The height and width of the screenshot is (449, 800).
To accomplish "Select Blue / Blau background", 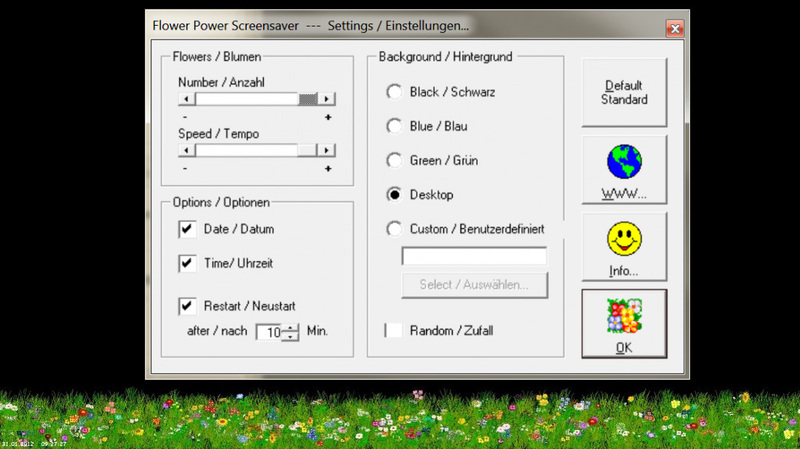I will pyautogui.click(x=394, y=126).
